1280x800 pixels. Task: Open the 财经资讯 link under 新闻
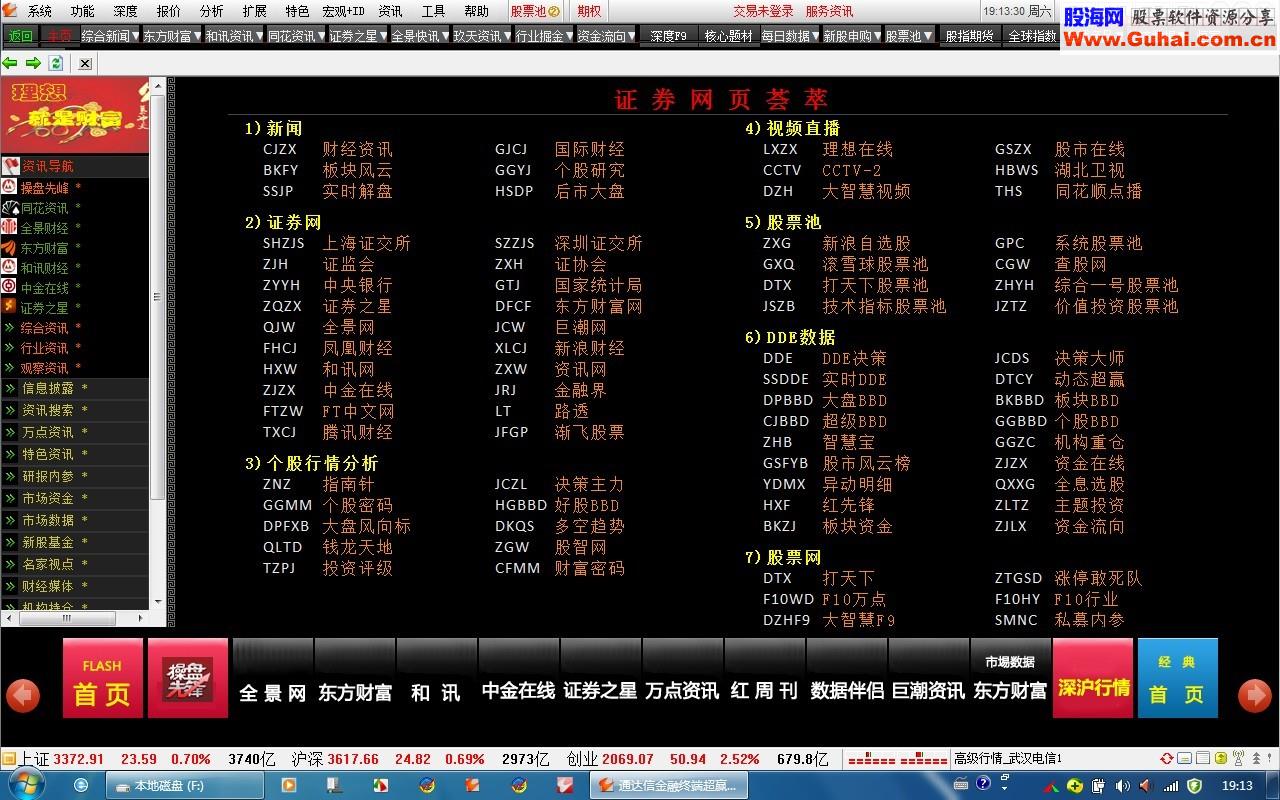[x=357, y=149]
